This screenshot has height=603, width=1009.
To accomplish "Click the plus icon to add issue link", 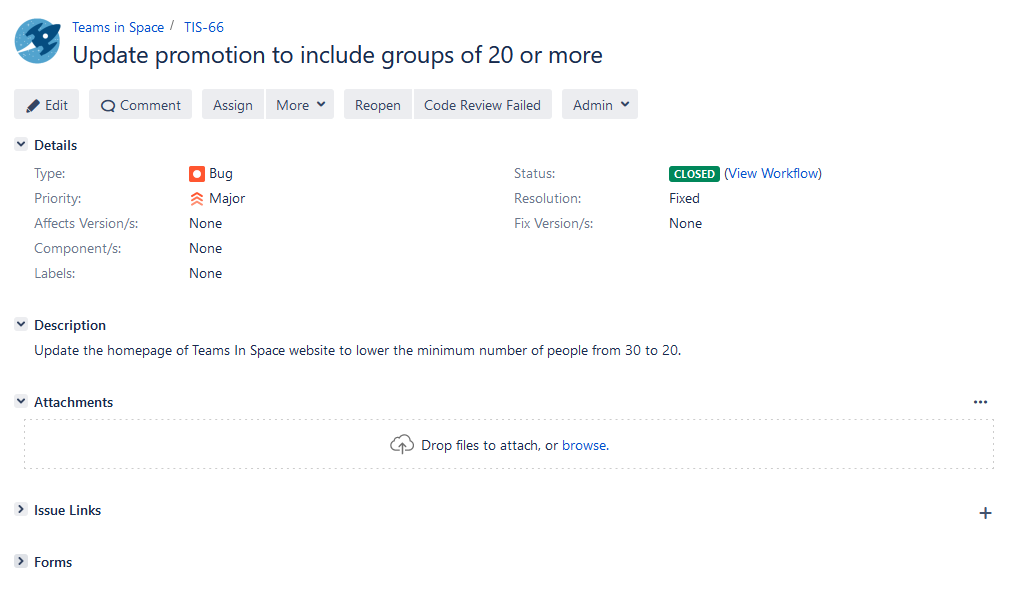I will tap(985, 512).
